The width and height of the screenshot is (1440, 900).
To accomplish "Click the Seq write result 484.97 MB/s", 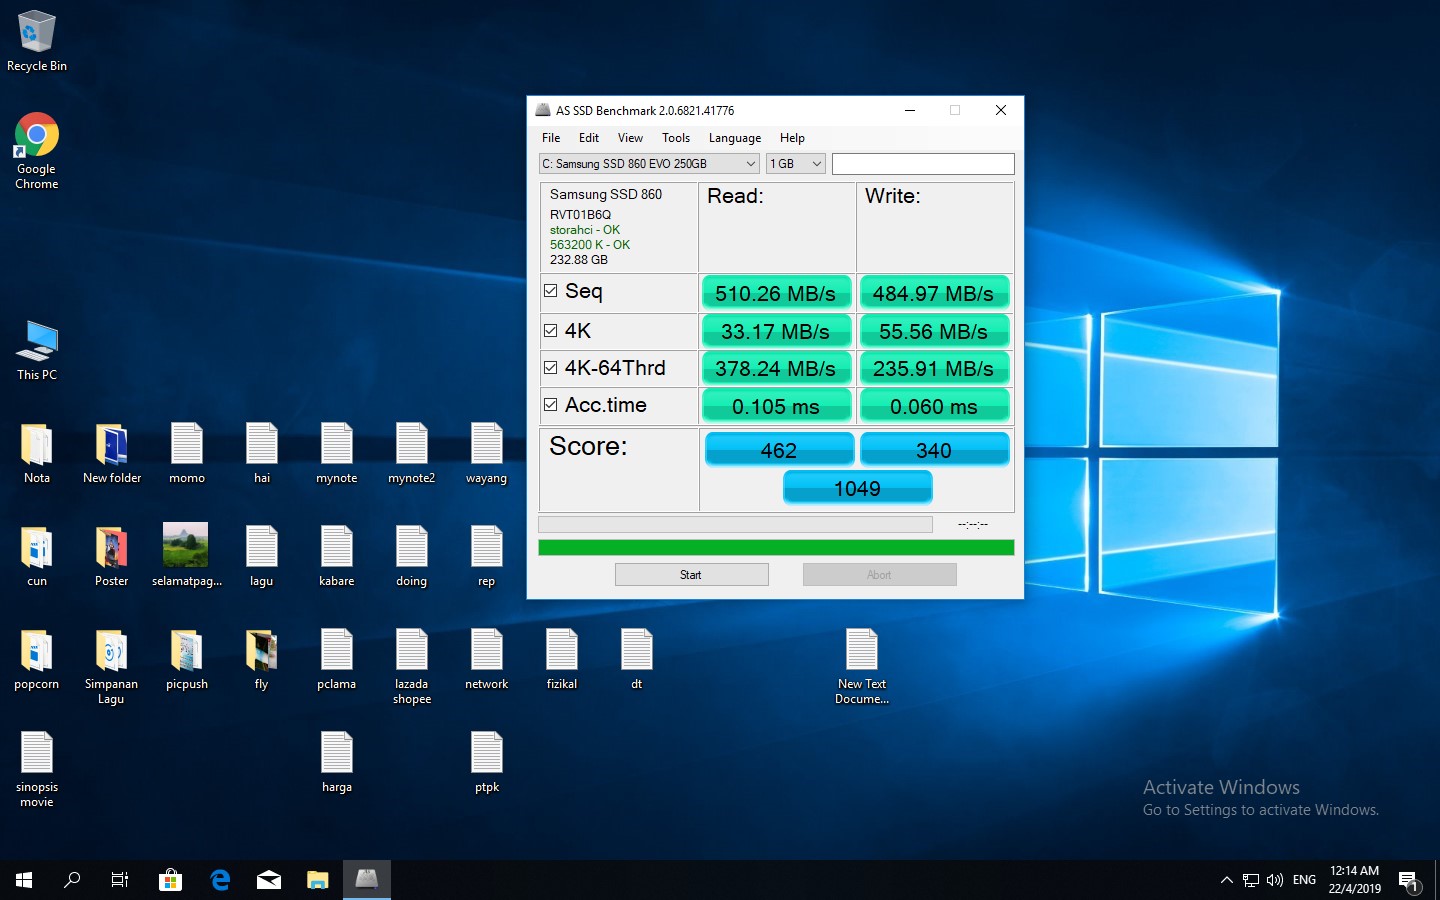I will point(934,293).
